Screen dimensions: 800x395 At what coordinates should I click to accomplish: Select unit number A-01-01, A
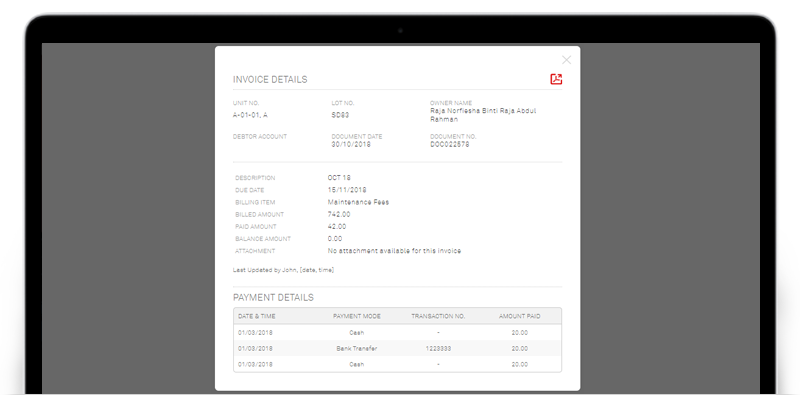250,115
